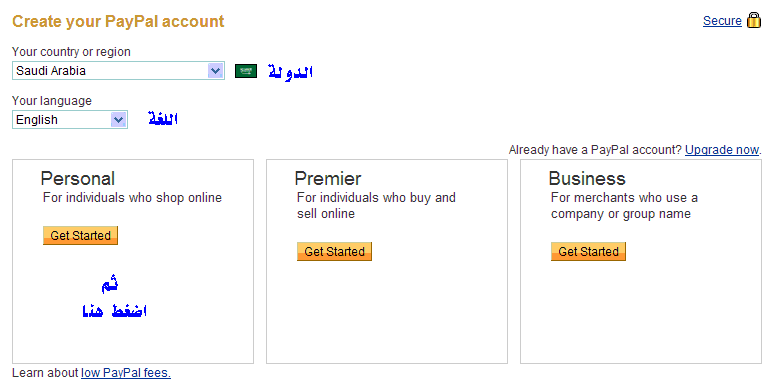
Task: Click Get Started under Business
Action: pyautogui.click(x=588, y=251)
